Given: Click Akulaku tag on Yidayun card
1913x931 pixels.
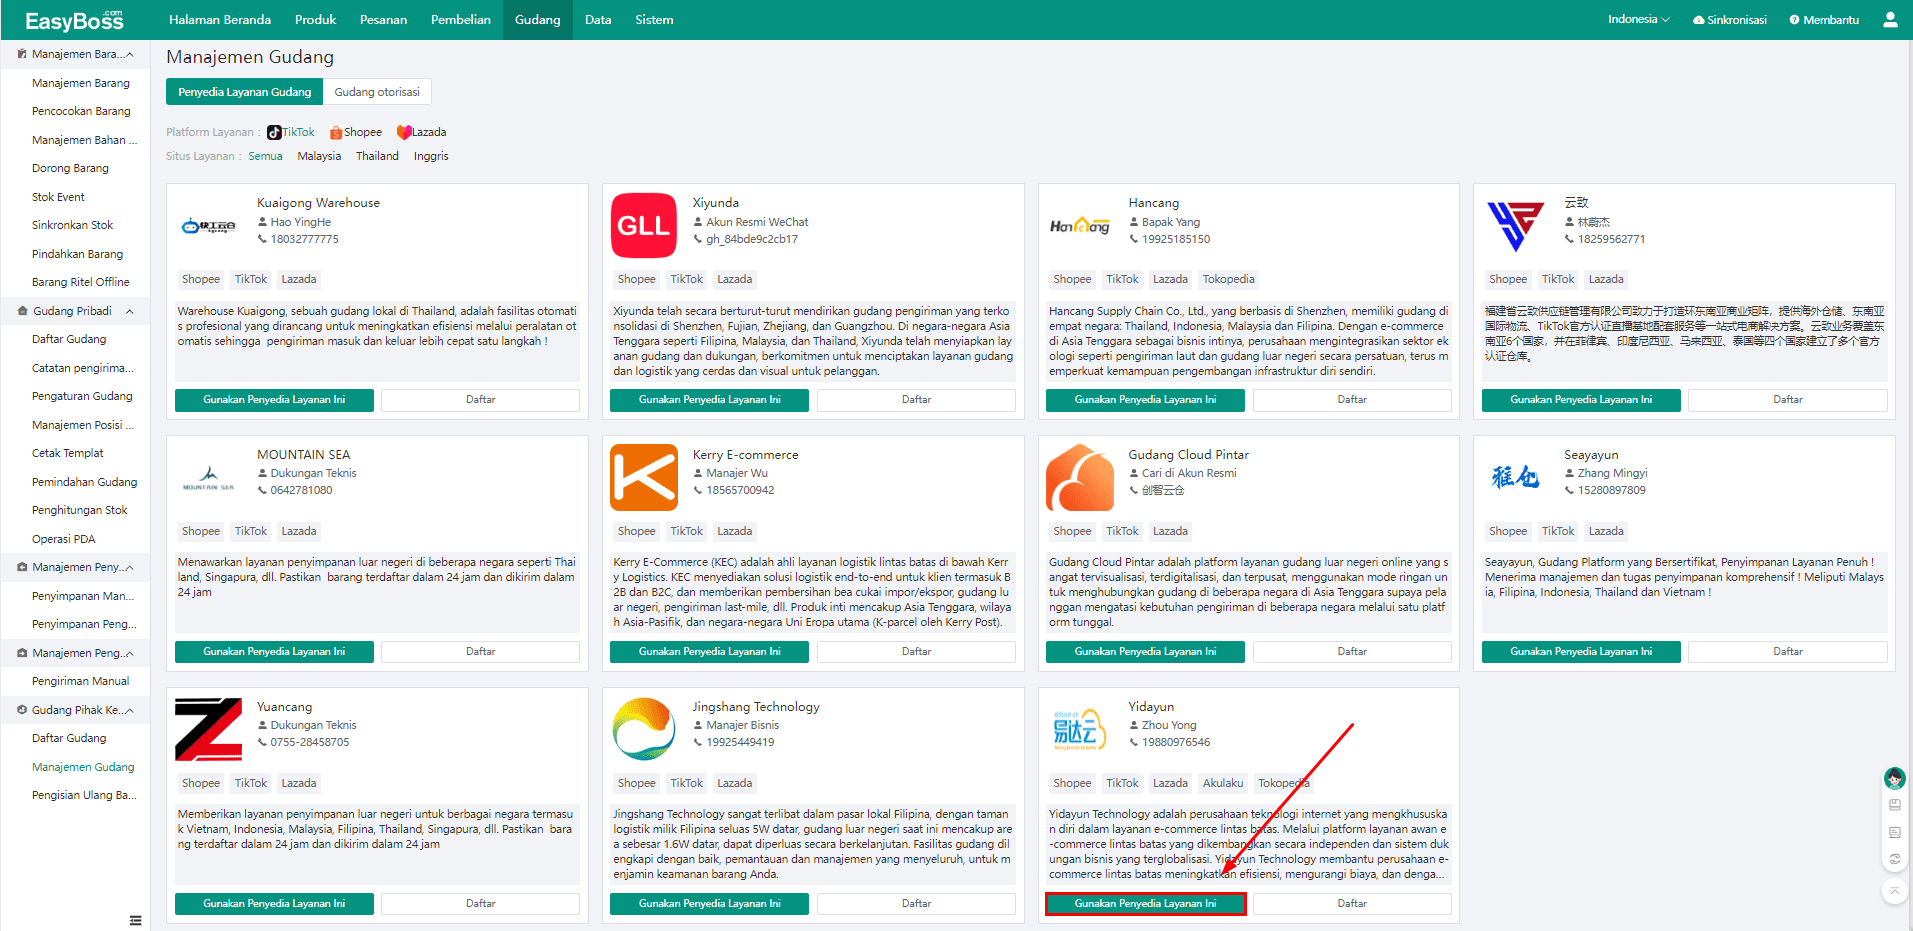Looking at the screenshot, I should pyautogui.click(x=1223, y=783).
